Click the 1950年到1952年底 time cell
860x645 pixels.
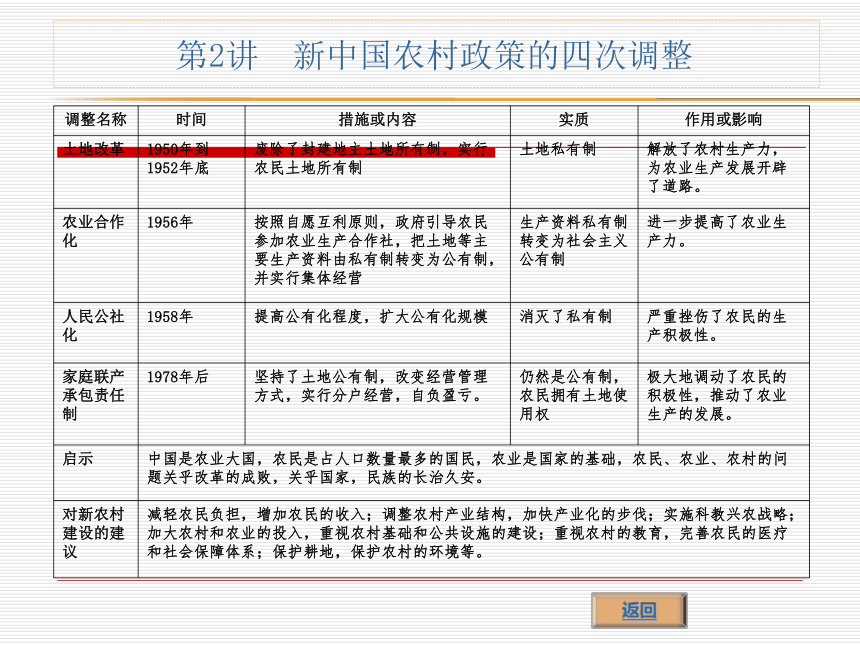[x=191, y=172]
